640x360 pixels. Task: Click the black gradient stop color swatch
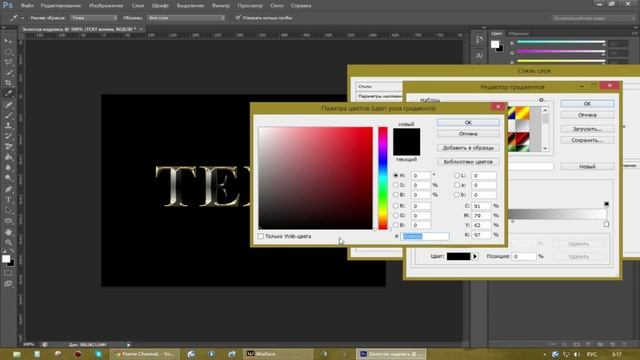tap(458, 256)
